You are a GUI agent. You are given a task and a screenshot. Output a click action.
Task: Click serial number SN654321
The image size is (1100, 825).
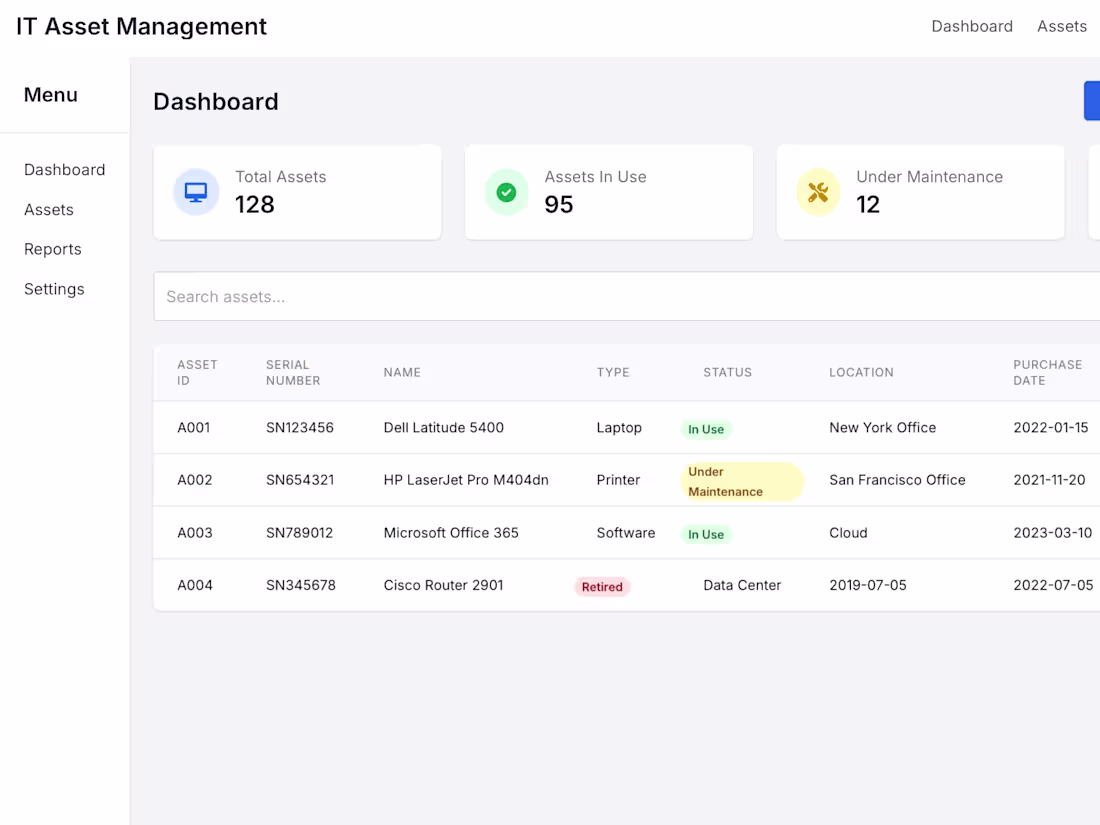click(300, 481)
